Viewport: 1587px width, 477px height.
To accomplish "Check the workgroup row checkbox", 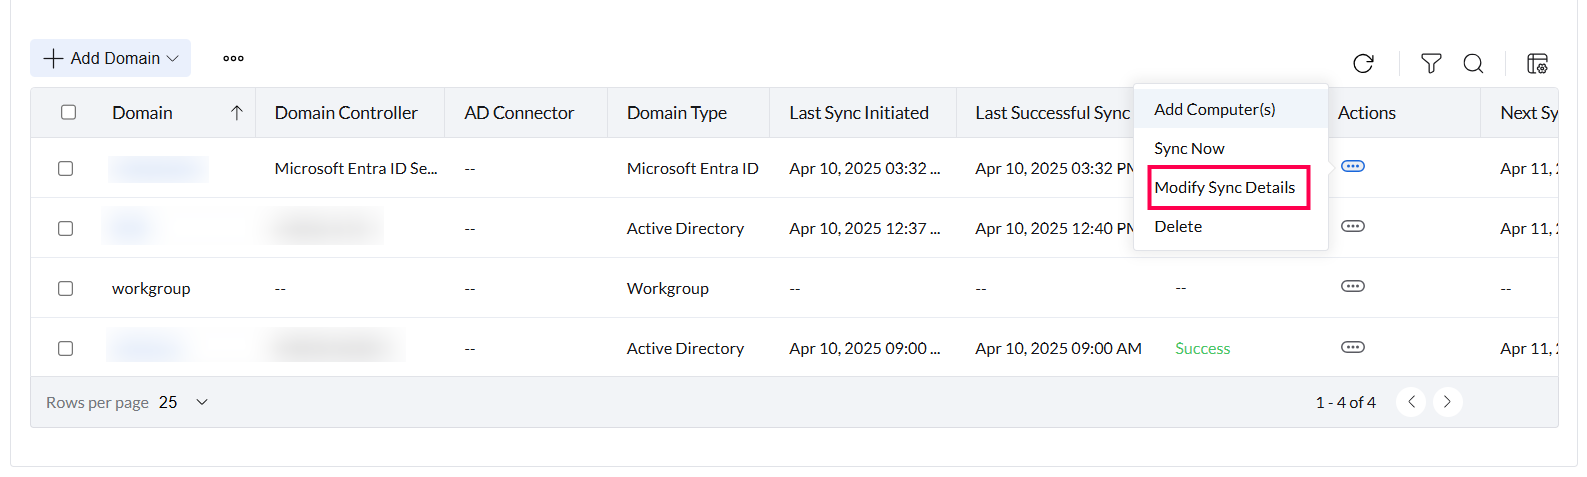I will pos(66,288).
